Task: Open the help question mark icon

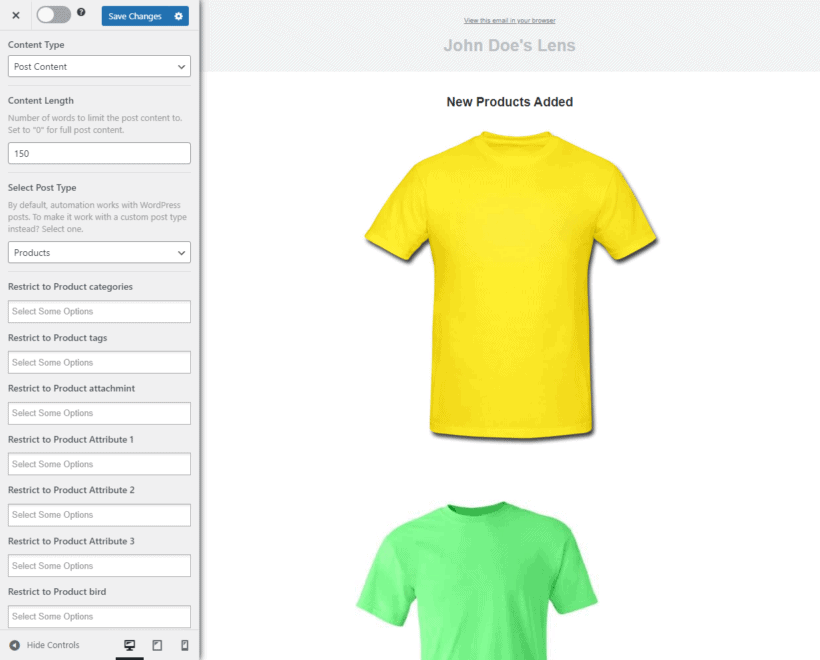Action: (x=81, y=15)
